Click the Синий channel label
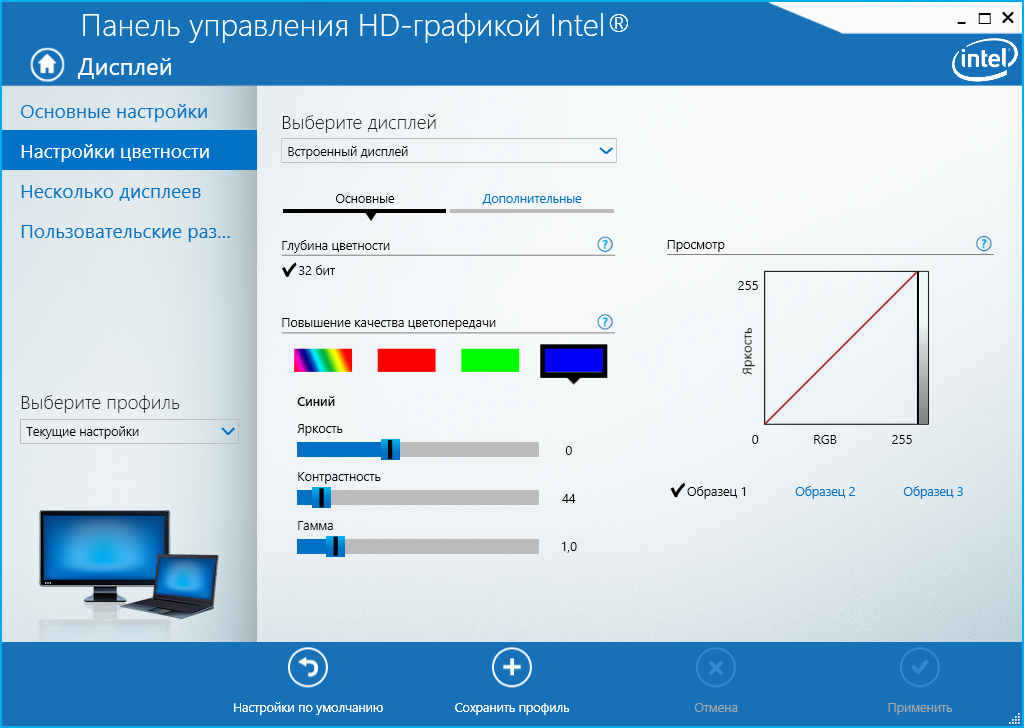Viewport: 1024px width, 728px height. click(316, 402)
